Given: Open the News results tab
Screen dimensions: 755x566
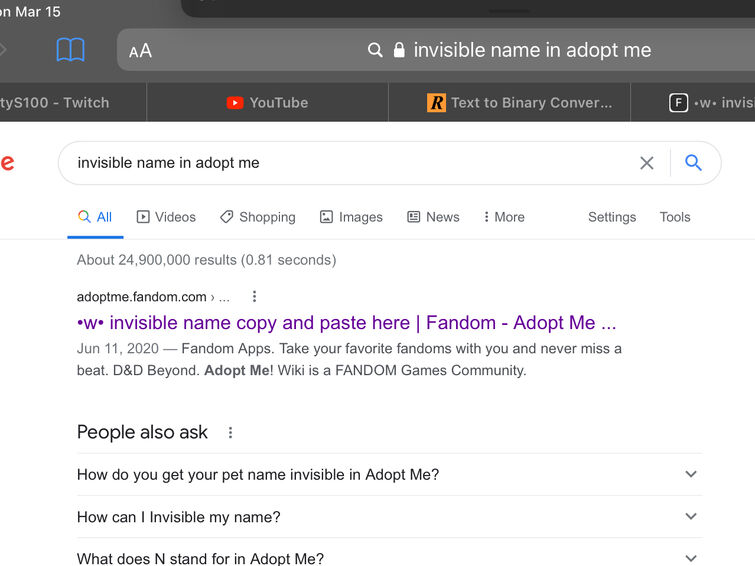Looking at the screenshot, I should click(433, 217).
